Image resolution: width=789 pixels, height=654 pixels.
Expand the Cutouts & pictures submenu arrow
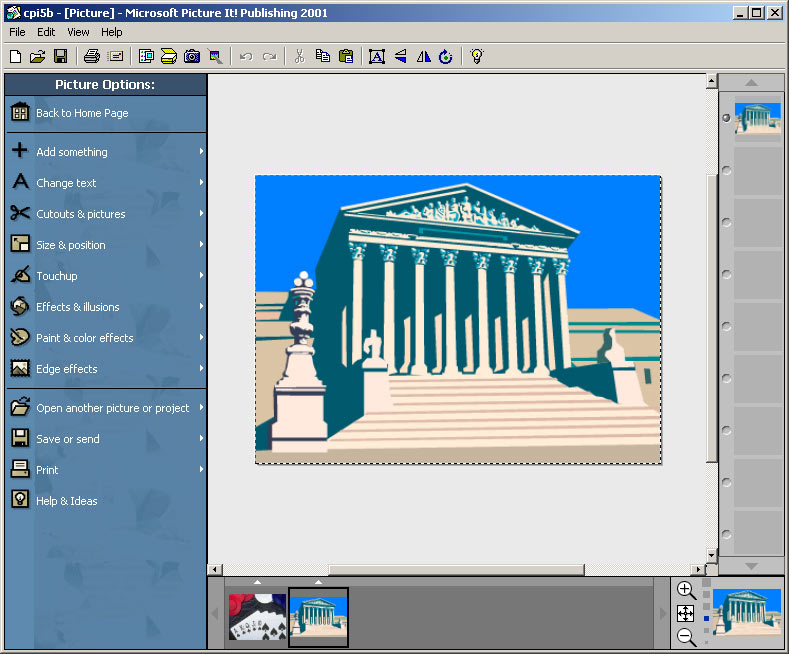click(x=201, y=213)
